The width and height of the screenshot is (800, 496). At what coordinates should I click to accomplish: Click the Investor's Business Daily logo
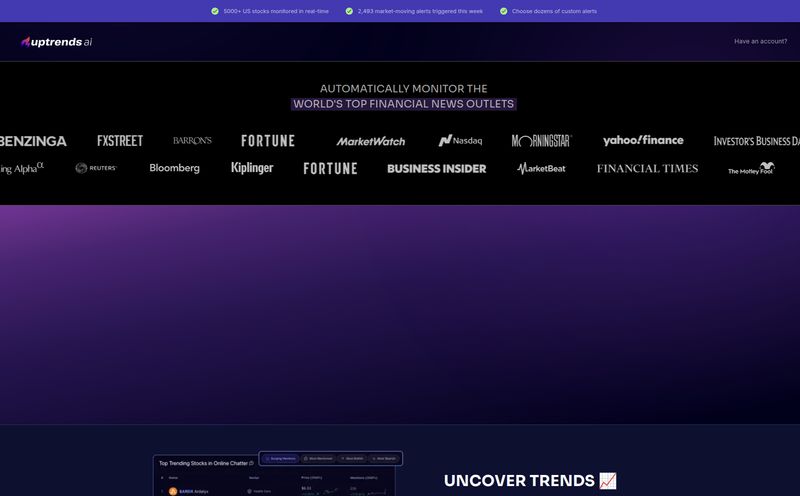tap(757, 141)
